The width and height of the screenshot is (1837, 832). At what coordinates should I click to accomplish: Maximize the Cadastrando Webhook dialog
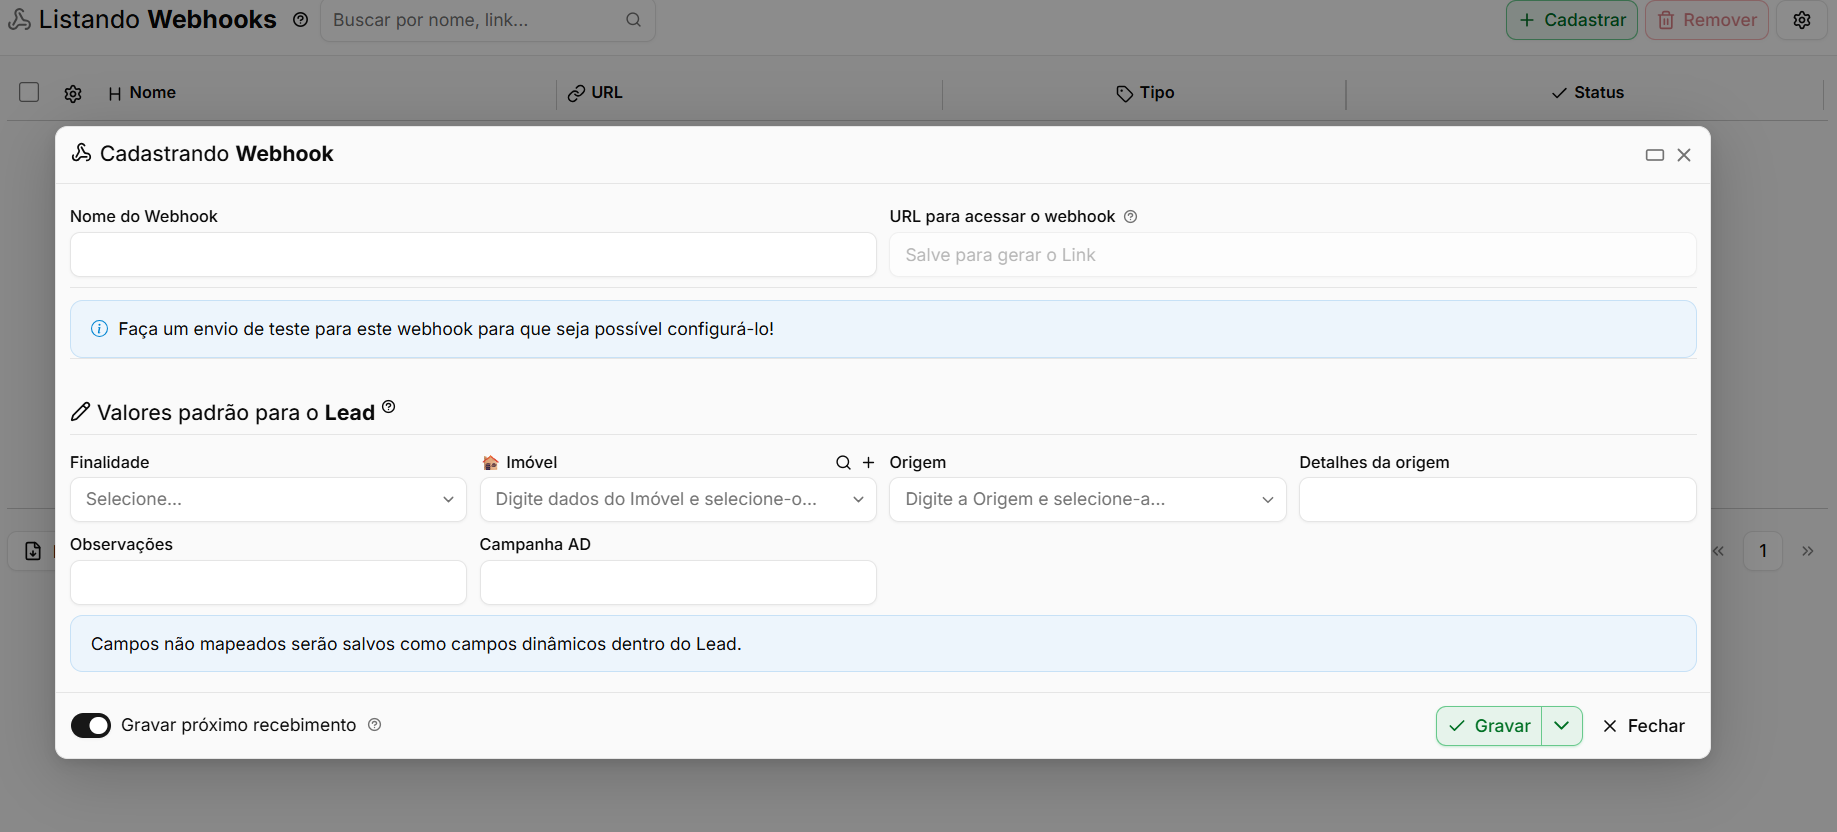(x=1655, y=155)
